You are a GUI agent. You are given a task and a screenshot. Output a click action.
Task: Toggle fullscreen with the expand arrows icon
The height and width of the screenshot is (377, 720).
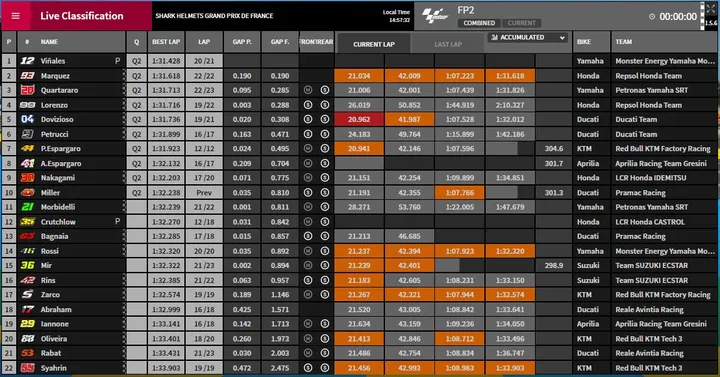pos(710,9)
